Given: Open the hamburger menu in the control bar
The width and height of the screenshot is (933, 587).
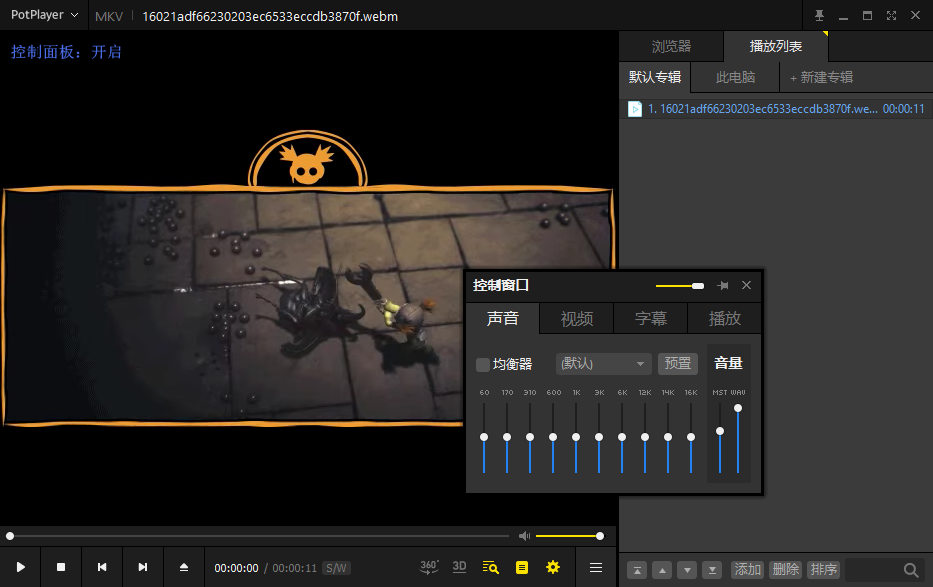Looking at the screenshot, I should [x=596, y=567].
